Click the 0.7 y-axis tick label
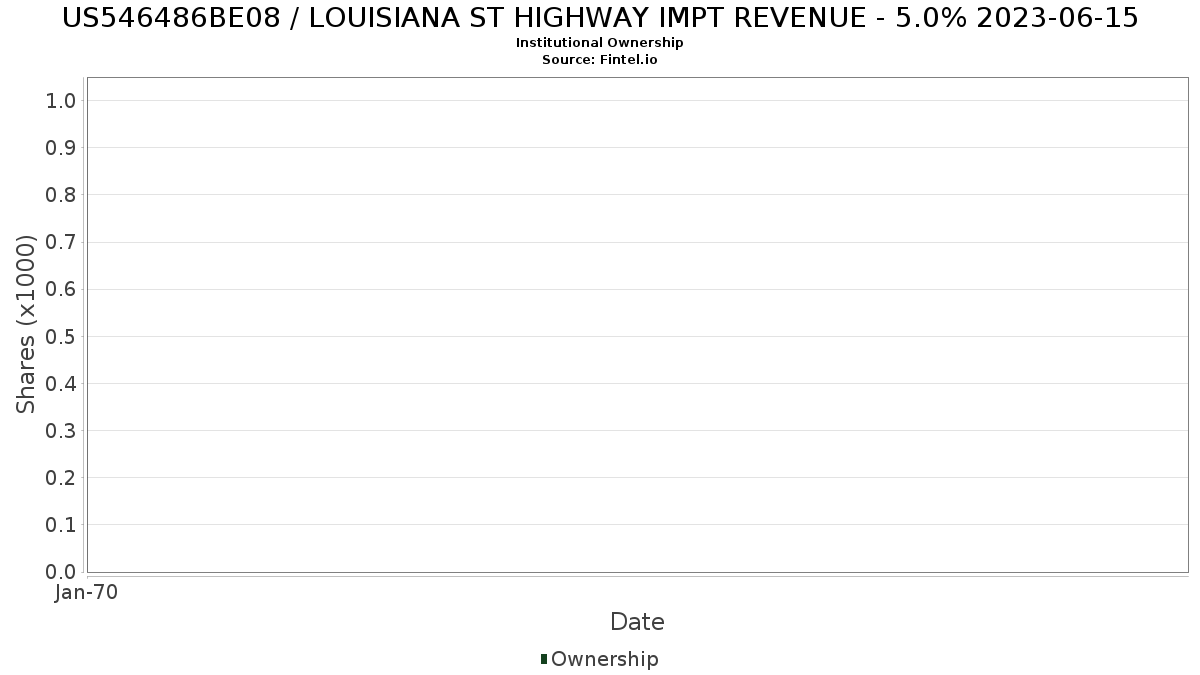Image resolution: width=1200 pixels, height=675 pixels. click(x=61, y=242)
